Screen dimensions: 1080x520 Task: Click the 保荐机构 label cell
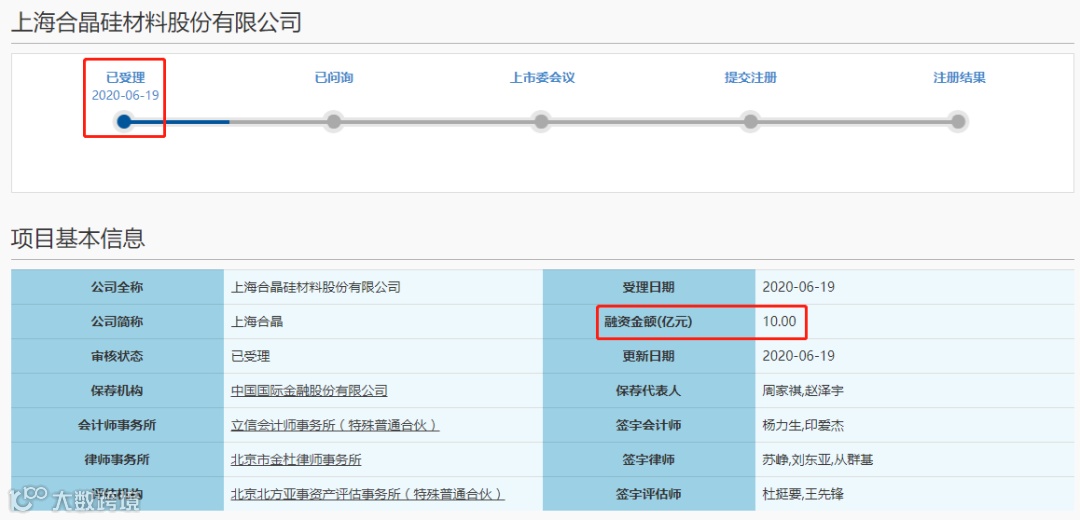[117, 391]
